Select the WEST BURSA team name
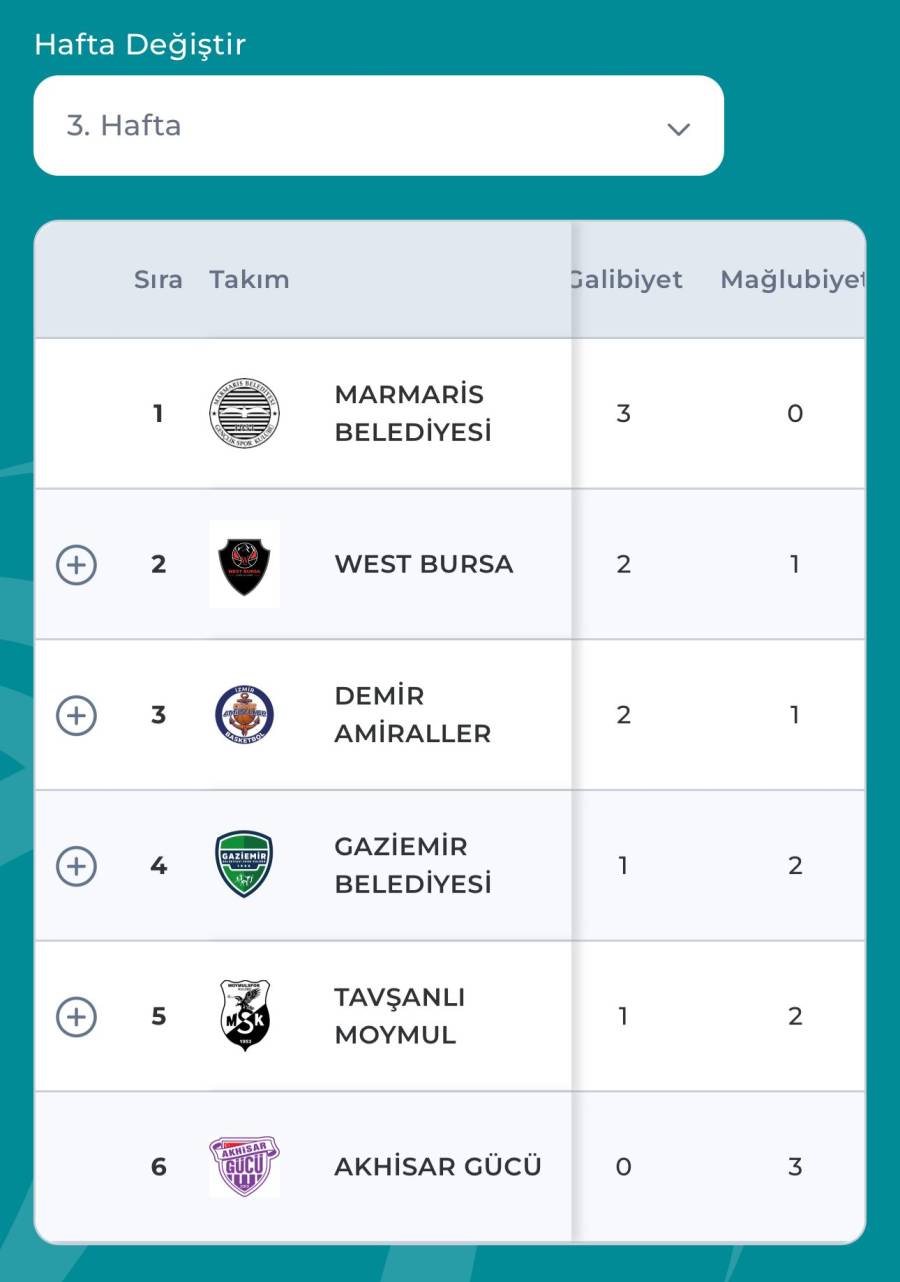The image size is (900, 1282). coord(423,564)
